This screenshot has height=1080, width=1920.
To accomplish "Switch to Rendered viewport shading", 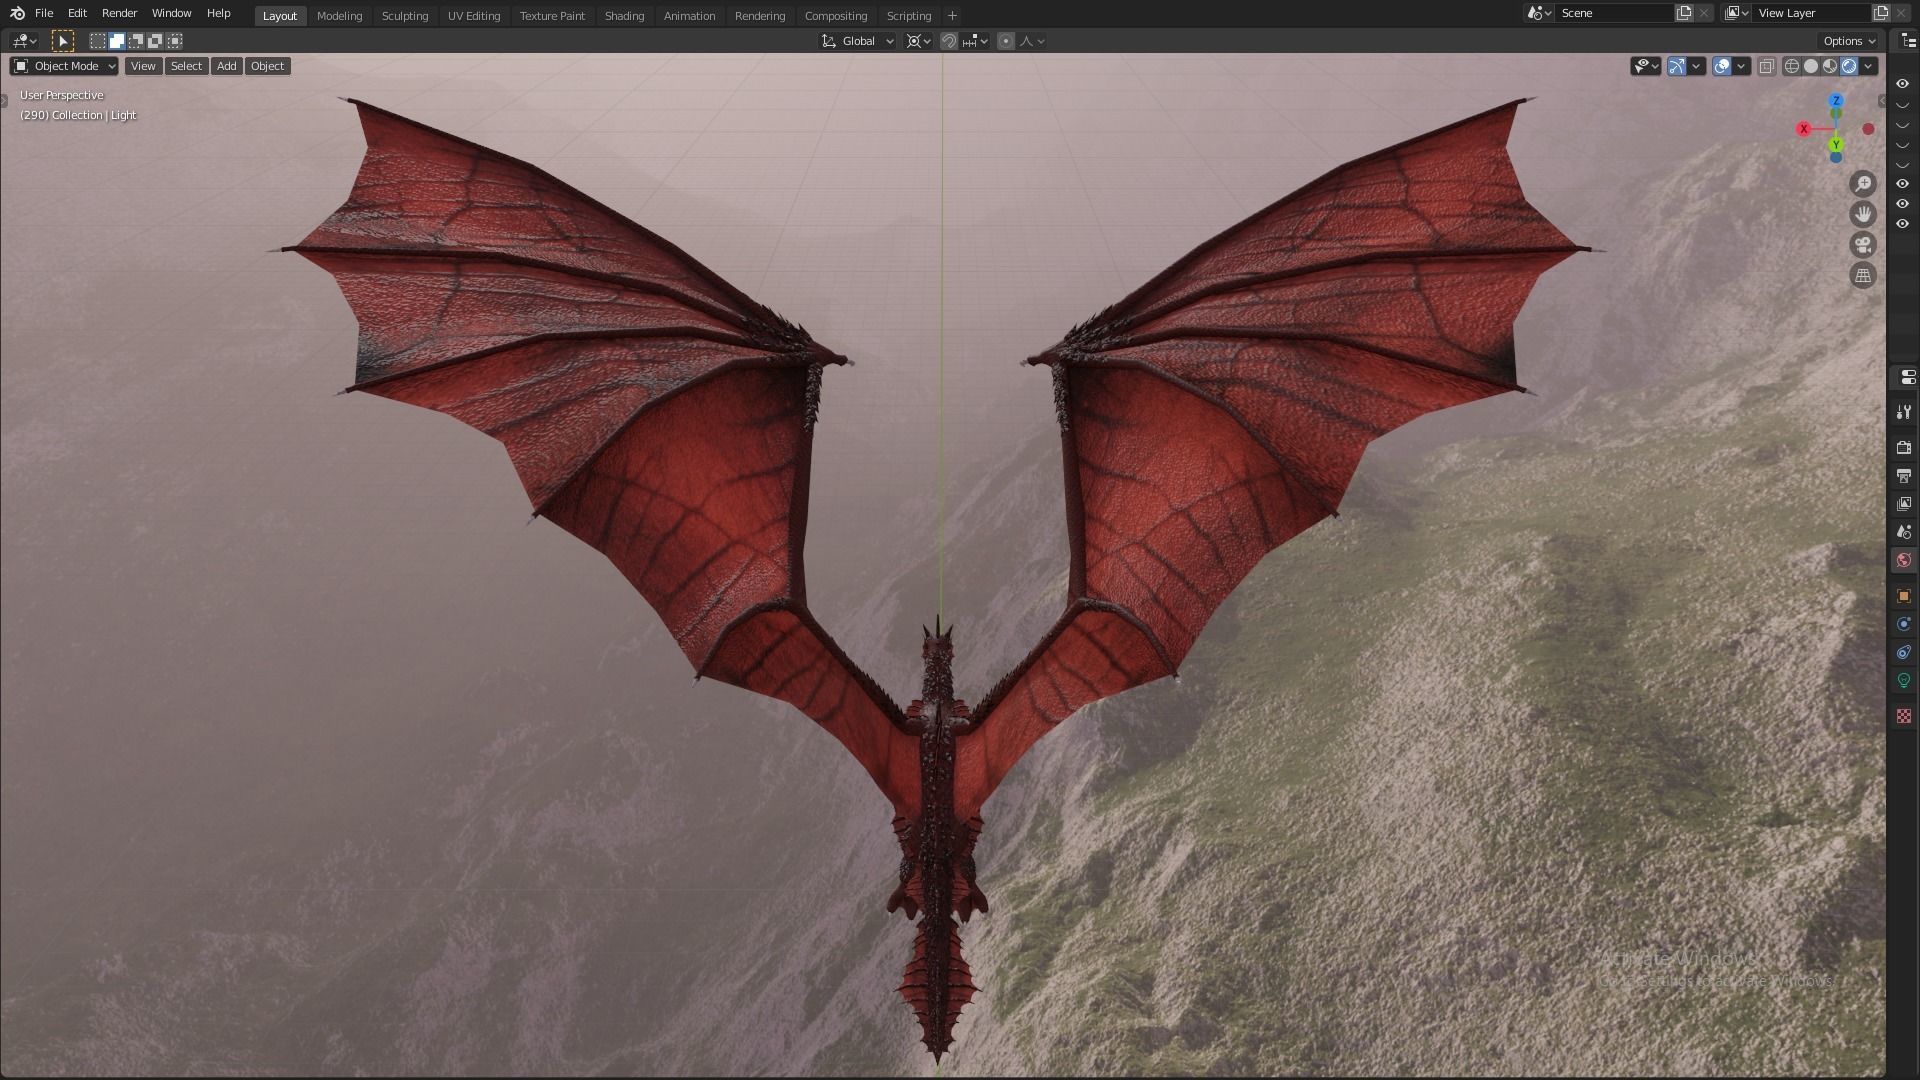I will [x=1849, y=66].
